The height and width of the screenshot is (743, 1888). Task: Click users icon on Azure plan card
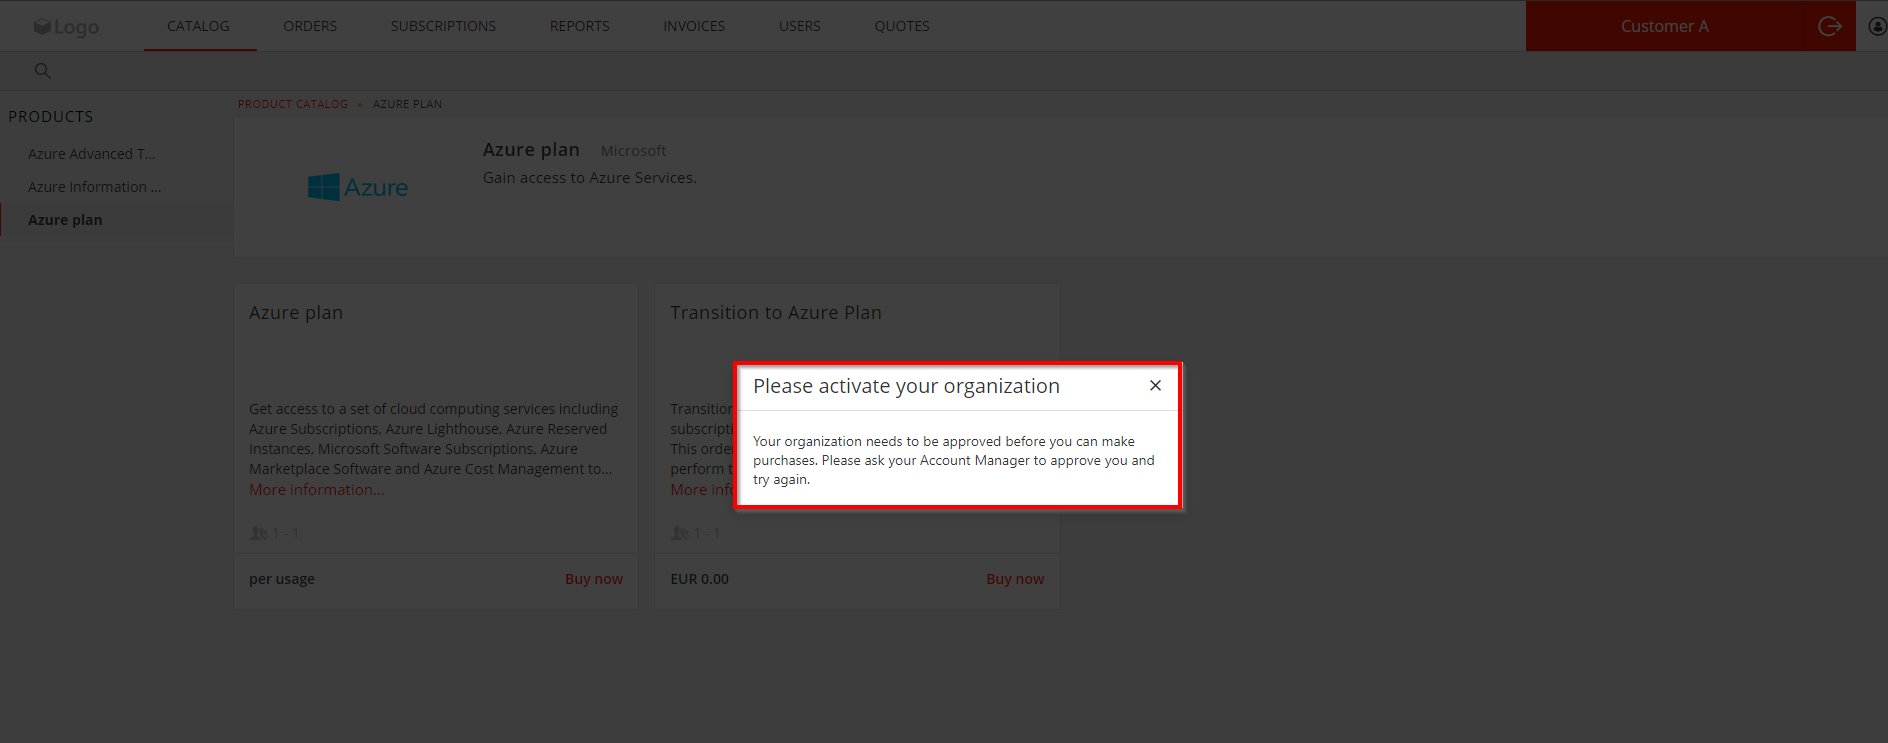coord(259,533)
